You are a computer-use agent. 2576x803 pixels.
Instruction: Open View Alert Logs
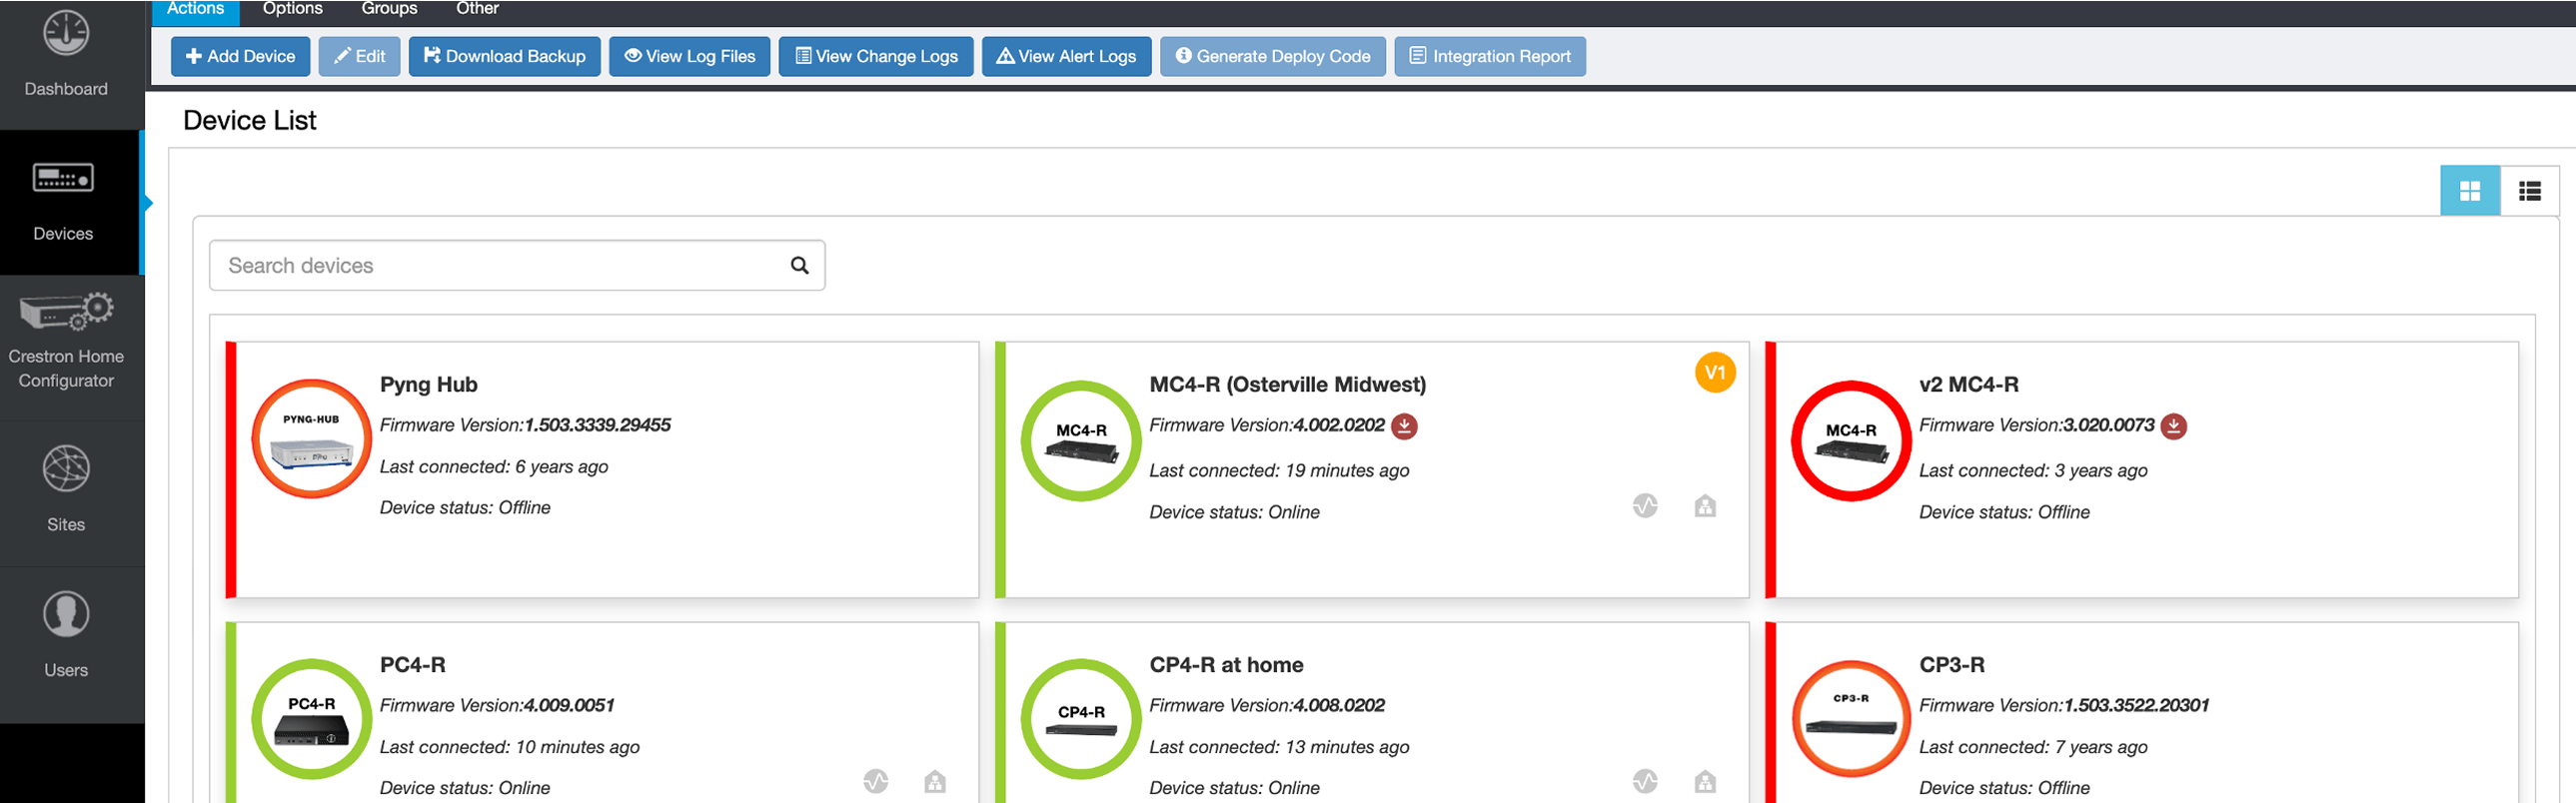[1066, 57]
